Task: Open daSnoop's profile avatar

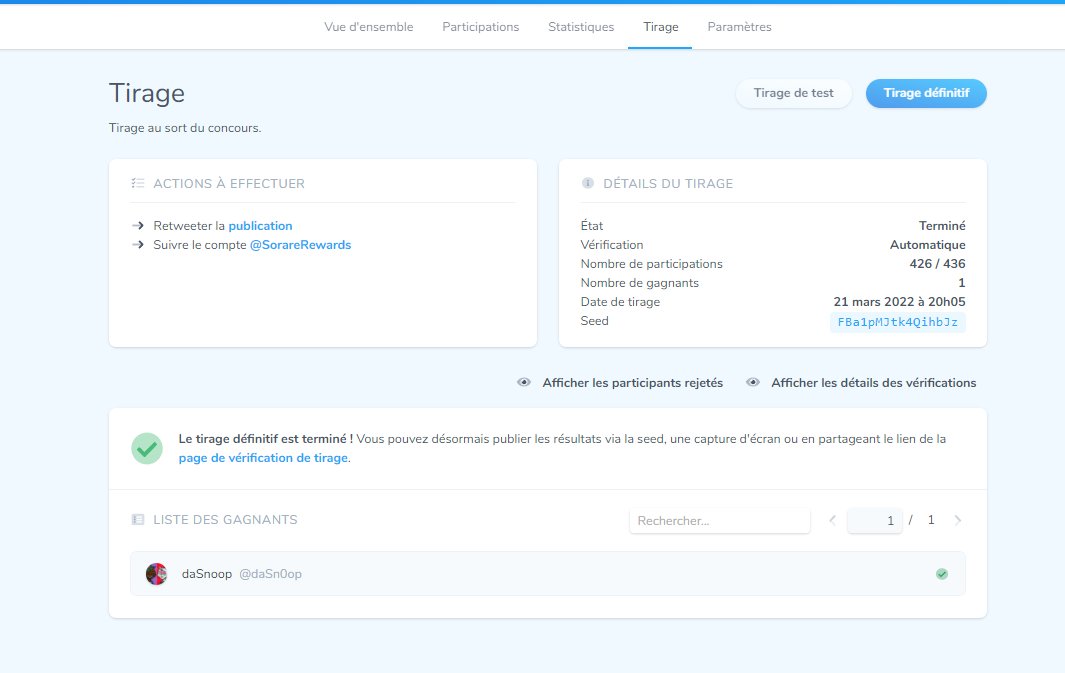Action: coord(156,574)
